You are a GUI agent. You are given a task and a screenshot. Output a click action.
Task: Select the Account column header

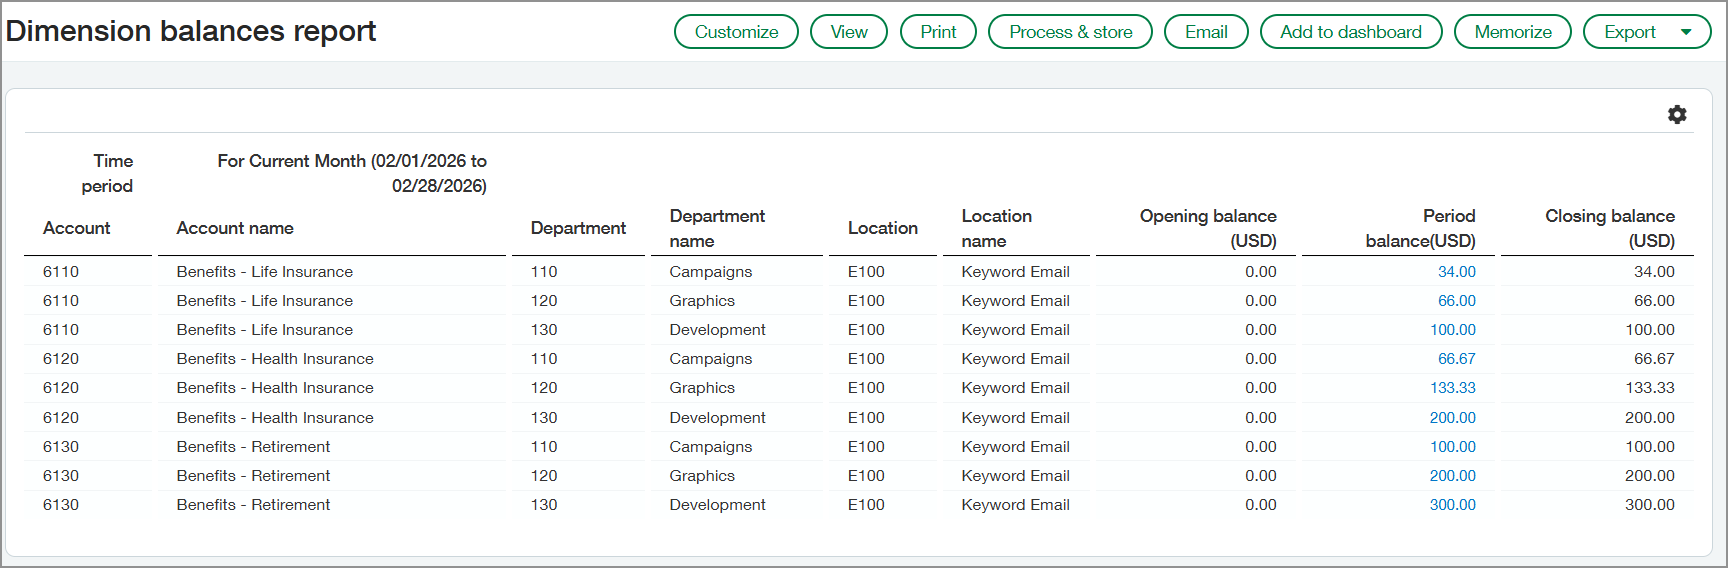[x=77, y=228]
